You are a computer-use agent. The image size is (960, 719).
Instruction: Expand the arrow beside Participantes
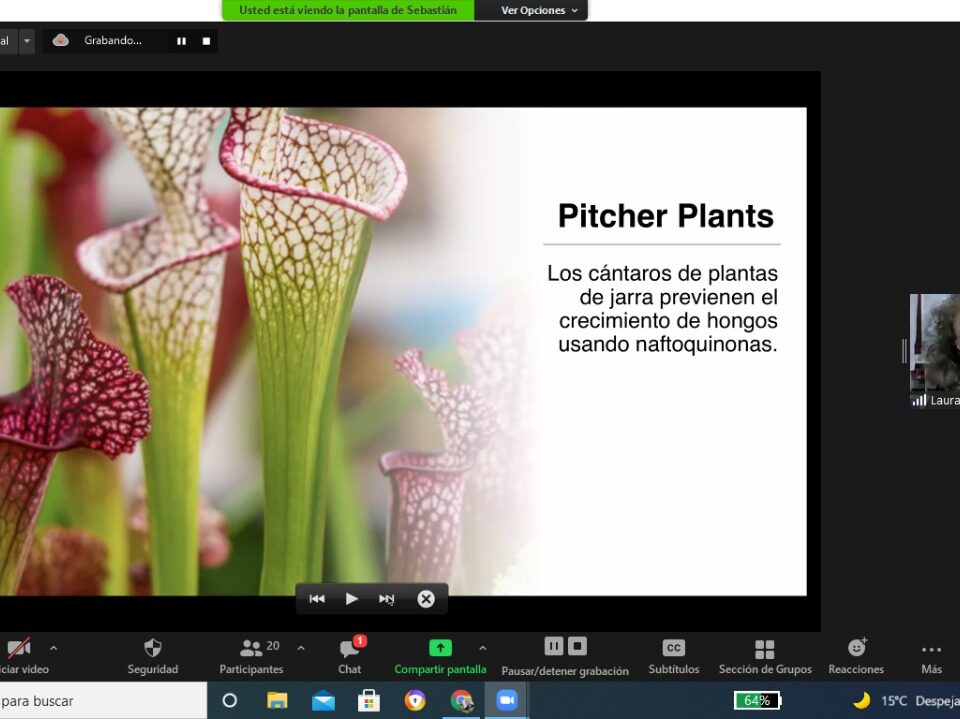[301, 648]
